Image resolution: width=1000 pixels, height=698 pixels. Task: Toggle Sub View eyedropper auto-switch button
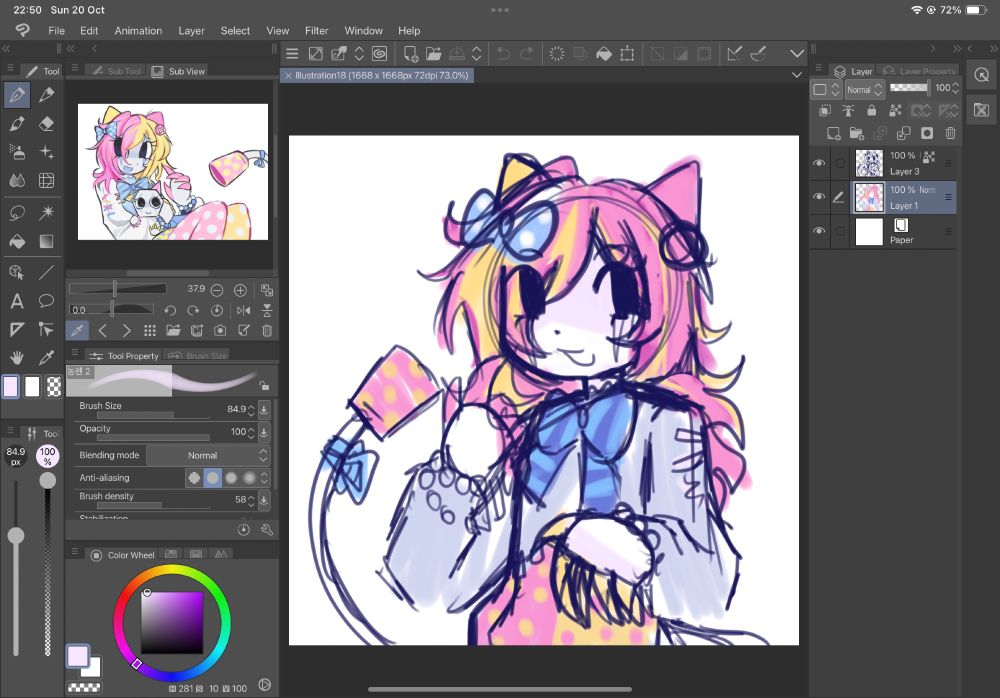point(77,330)
